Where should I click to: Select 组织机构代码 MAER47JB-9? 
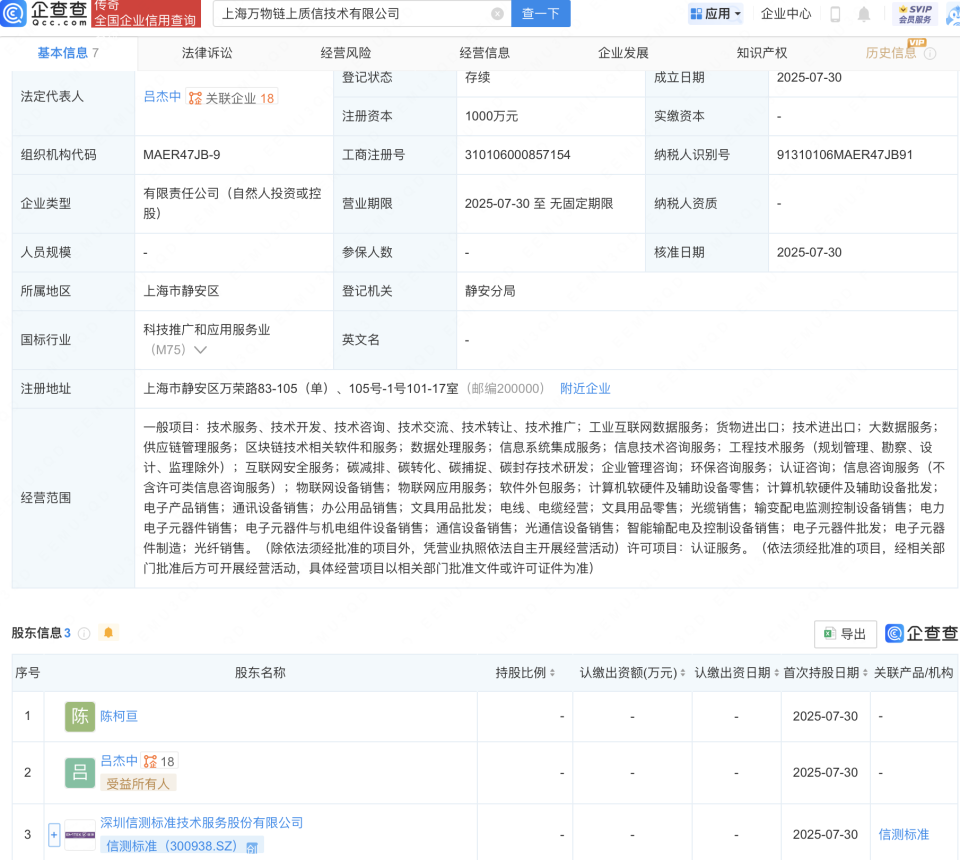182,155
